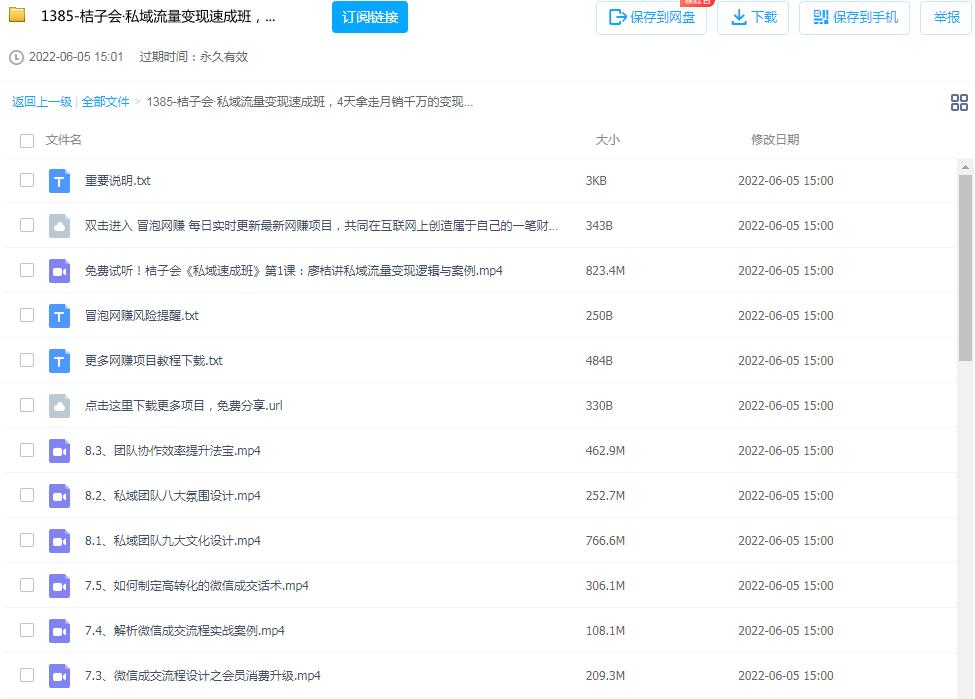Click video icon for 8.1 私域团队九大文化设计

tap(59, 540)
